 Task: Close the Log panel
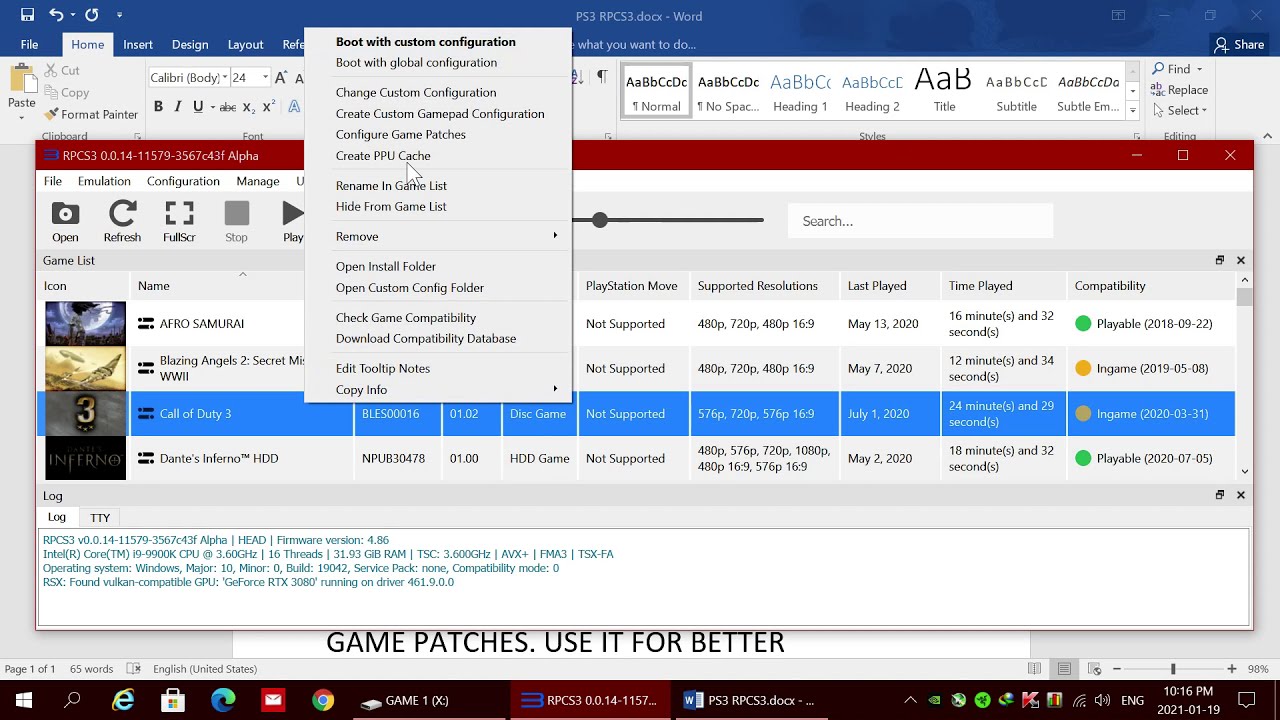[1241, 495]
